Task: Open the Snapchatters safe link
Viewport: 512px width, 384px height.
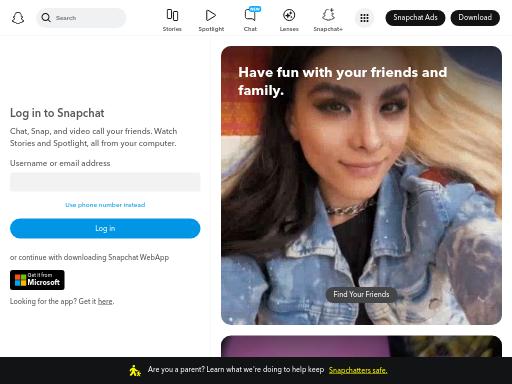Action: click(x=358, y=370)
